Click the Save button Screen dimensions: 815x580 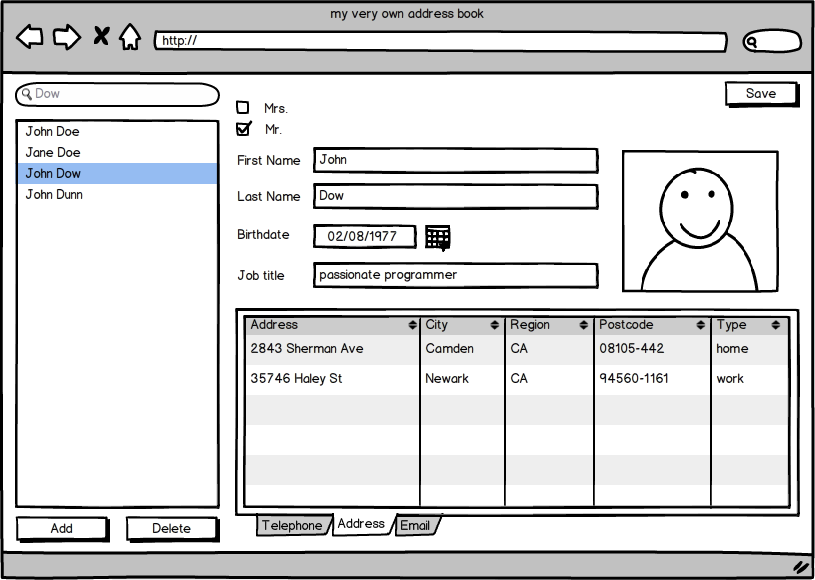(x=761, y=94)
